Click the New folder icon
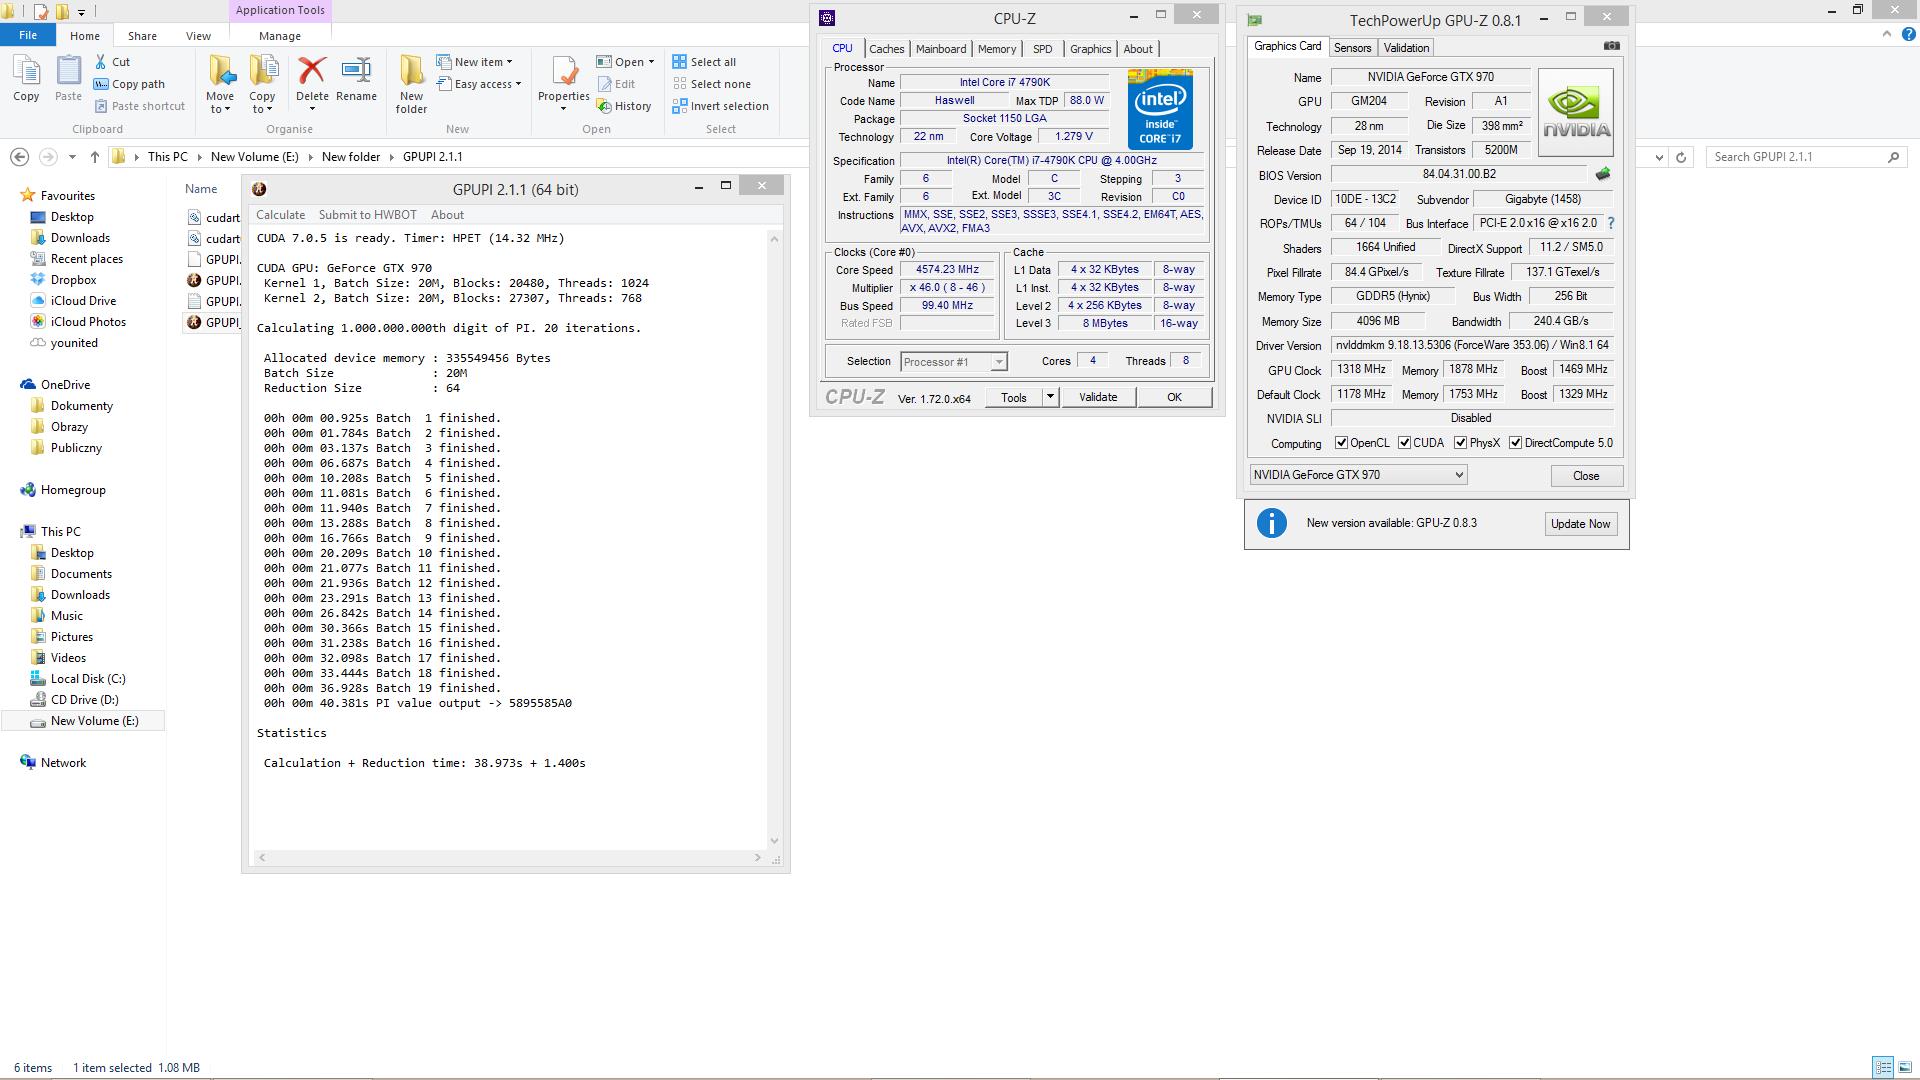 (x=411, y=71)
